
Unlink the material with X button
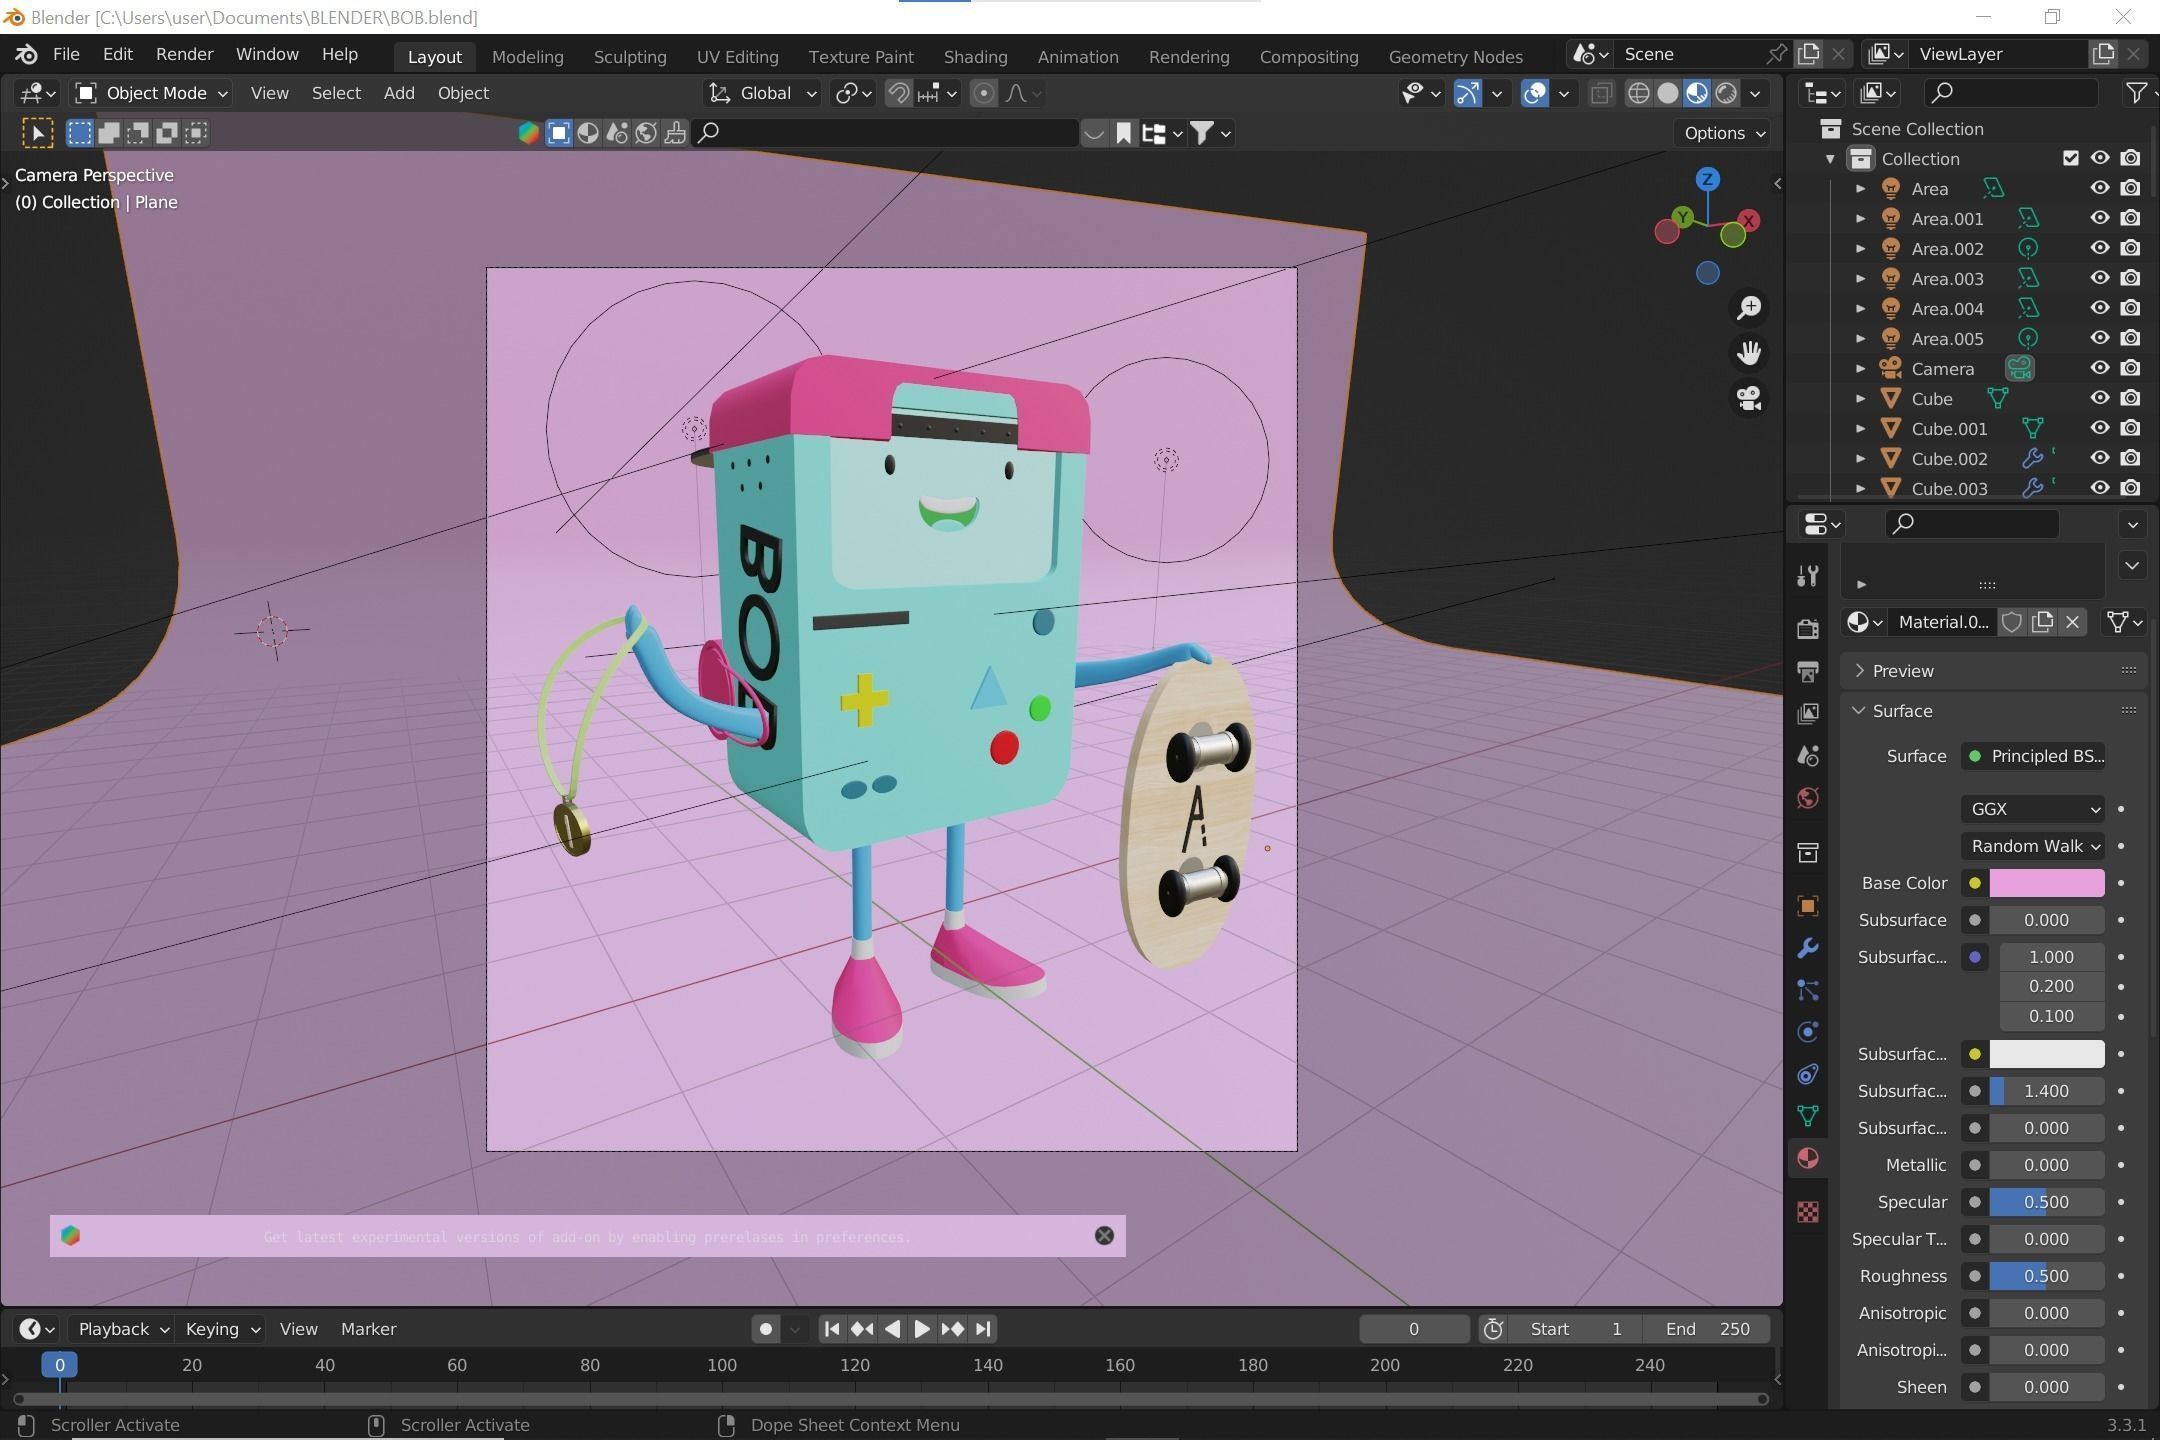point(2073,622)
